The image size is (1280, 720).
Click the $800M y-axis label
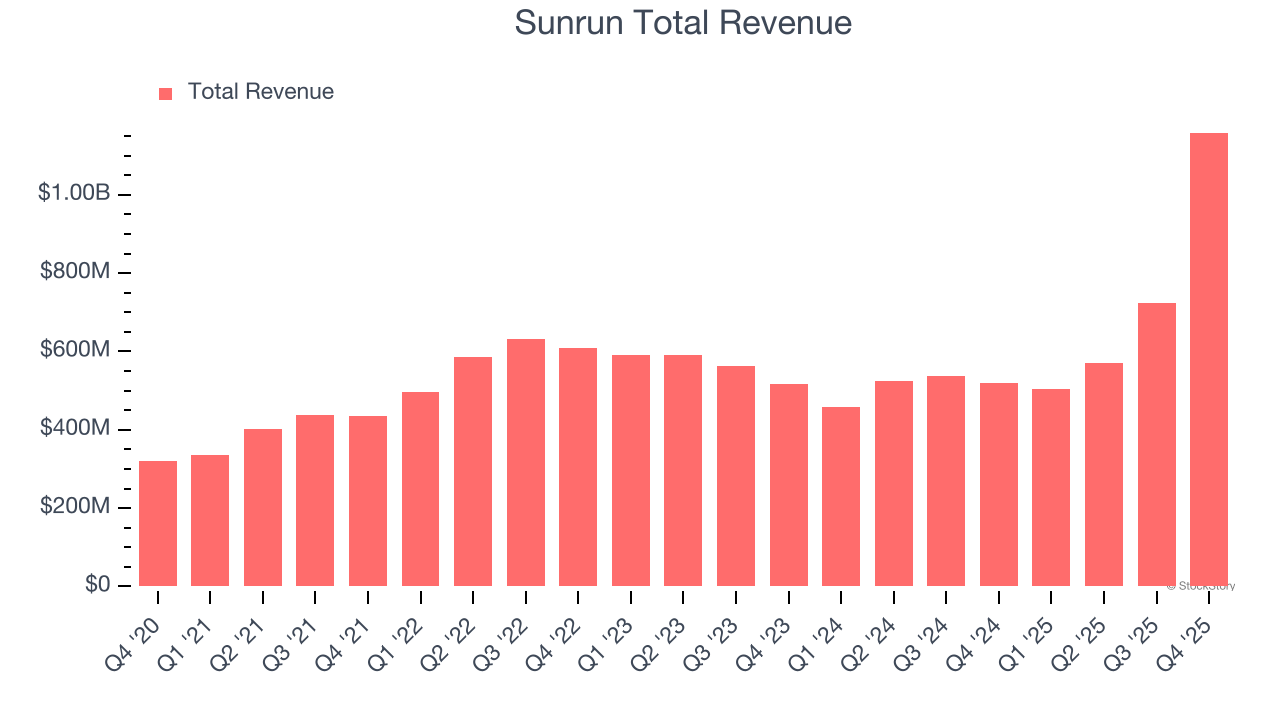(76, 272)
